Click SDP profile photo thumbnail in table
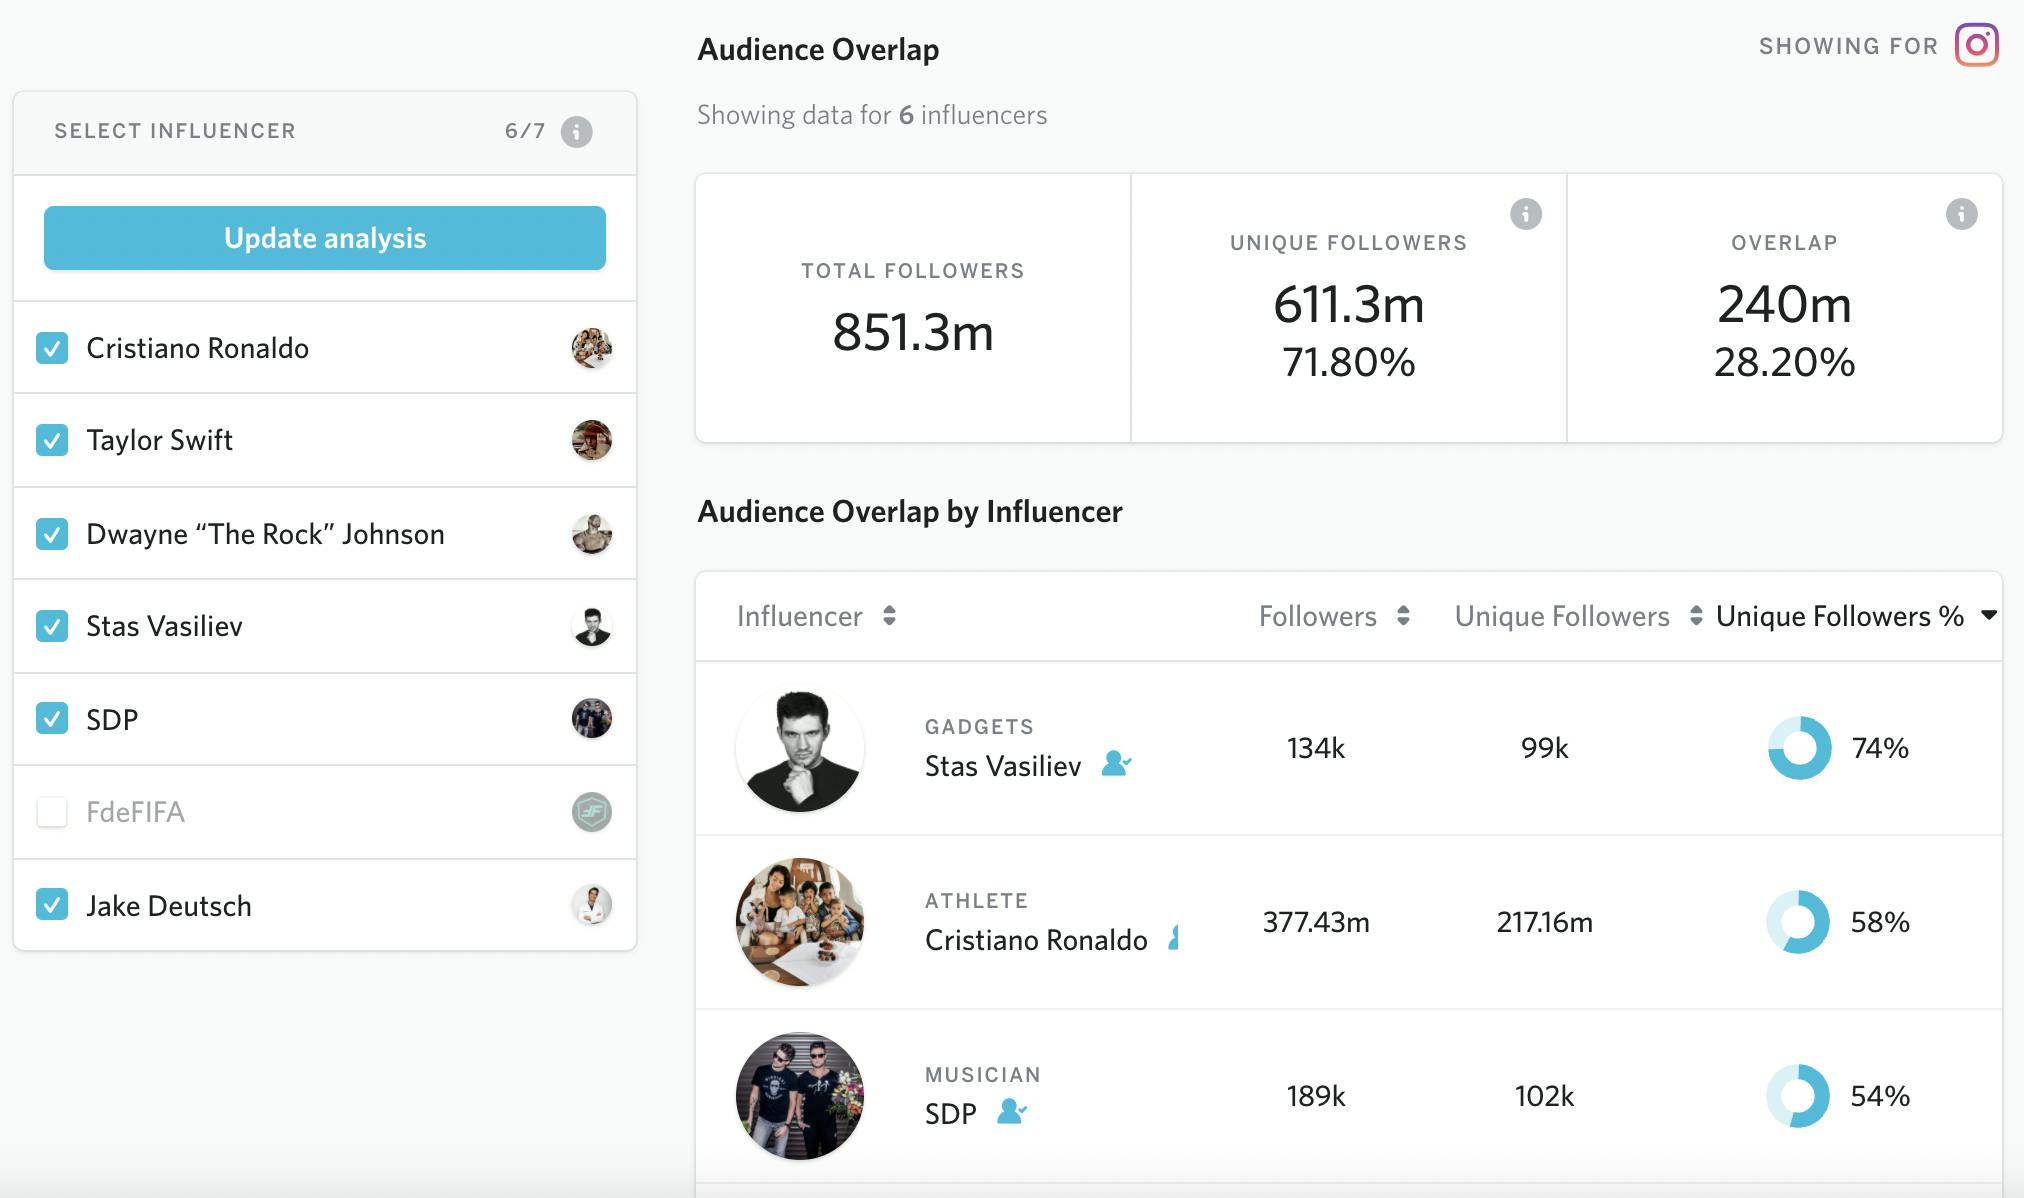2024x1198 pixels. click(799, 1095)
